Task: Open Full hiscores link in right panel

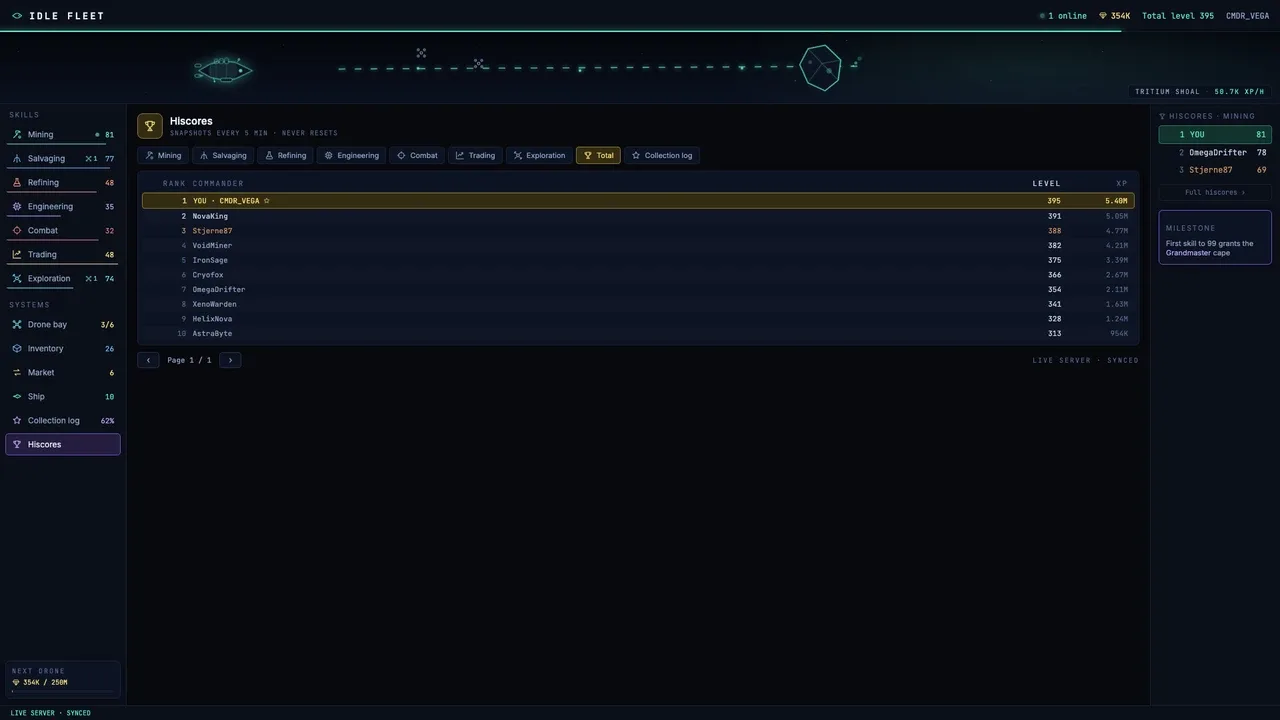Action: (1215, 192)
